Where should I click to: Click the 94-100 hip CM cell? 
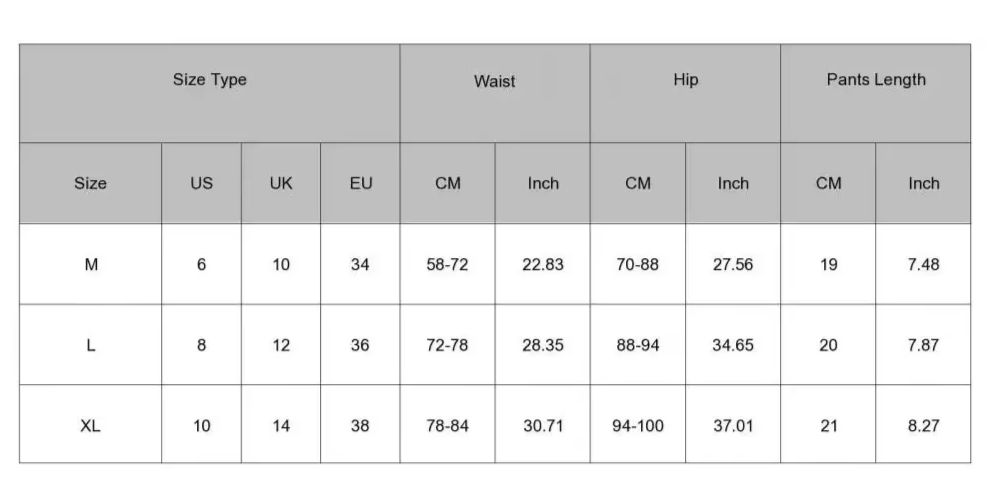pyautogui.click(x=638, y=424)
